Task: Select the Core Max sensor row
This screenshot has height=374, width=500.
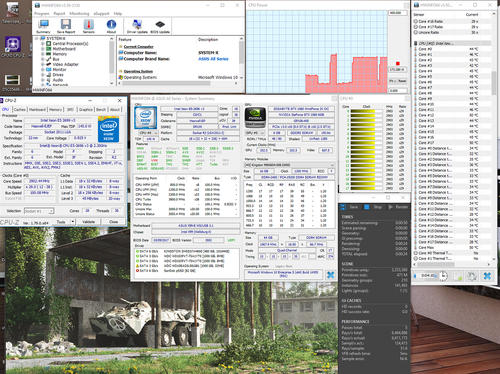Action: [452, 247]
